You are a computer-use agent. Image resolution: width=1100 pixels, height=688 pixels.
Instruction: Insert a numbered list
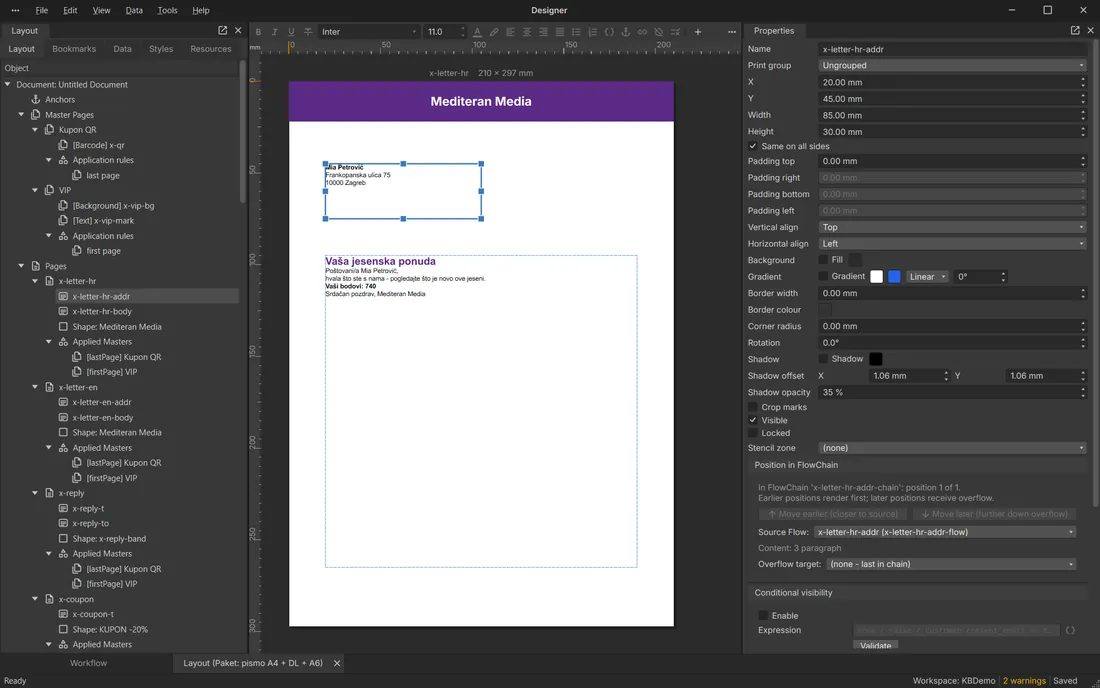tap(593, 32)
